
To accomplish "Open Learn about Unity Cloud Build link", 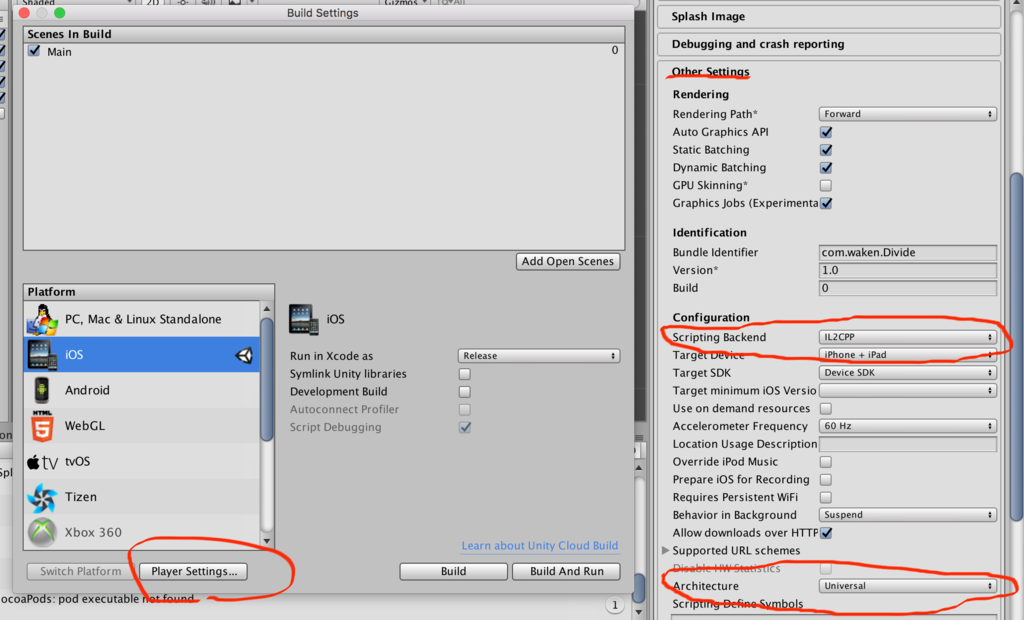I will 540,546.
